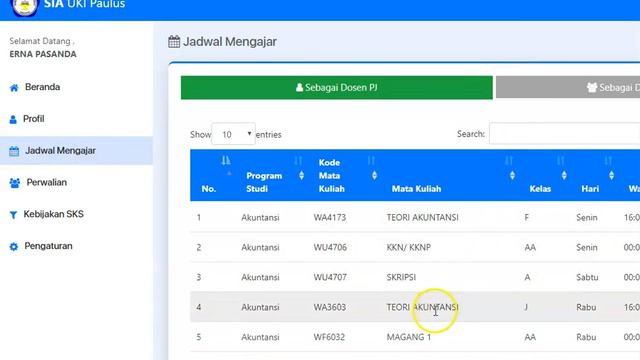Sort by Kelas using its arrows
The image size is (640, 360).
[x=564, y=176]
